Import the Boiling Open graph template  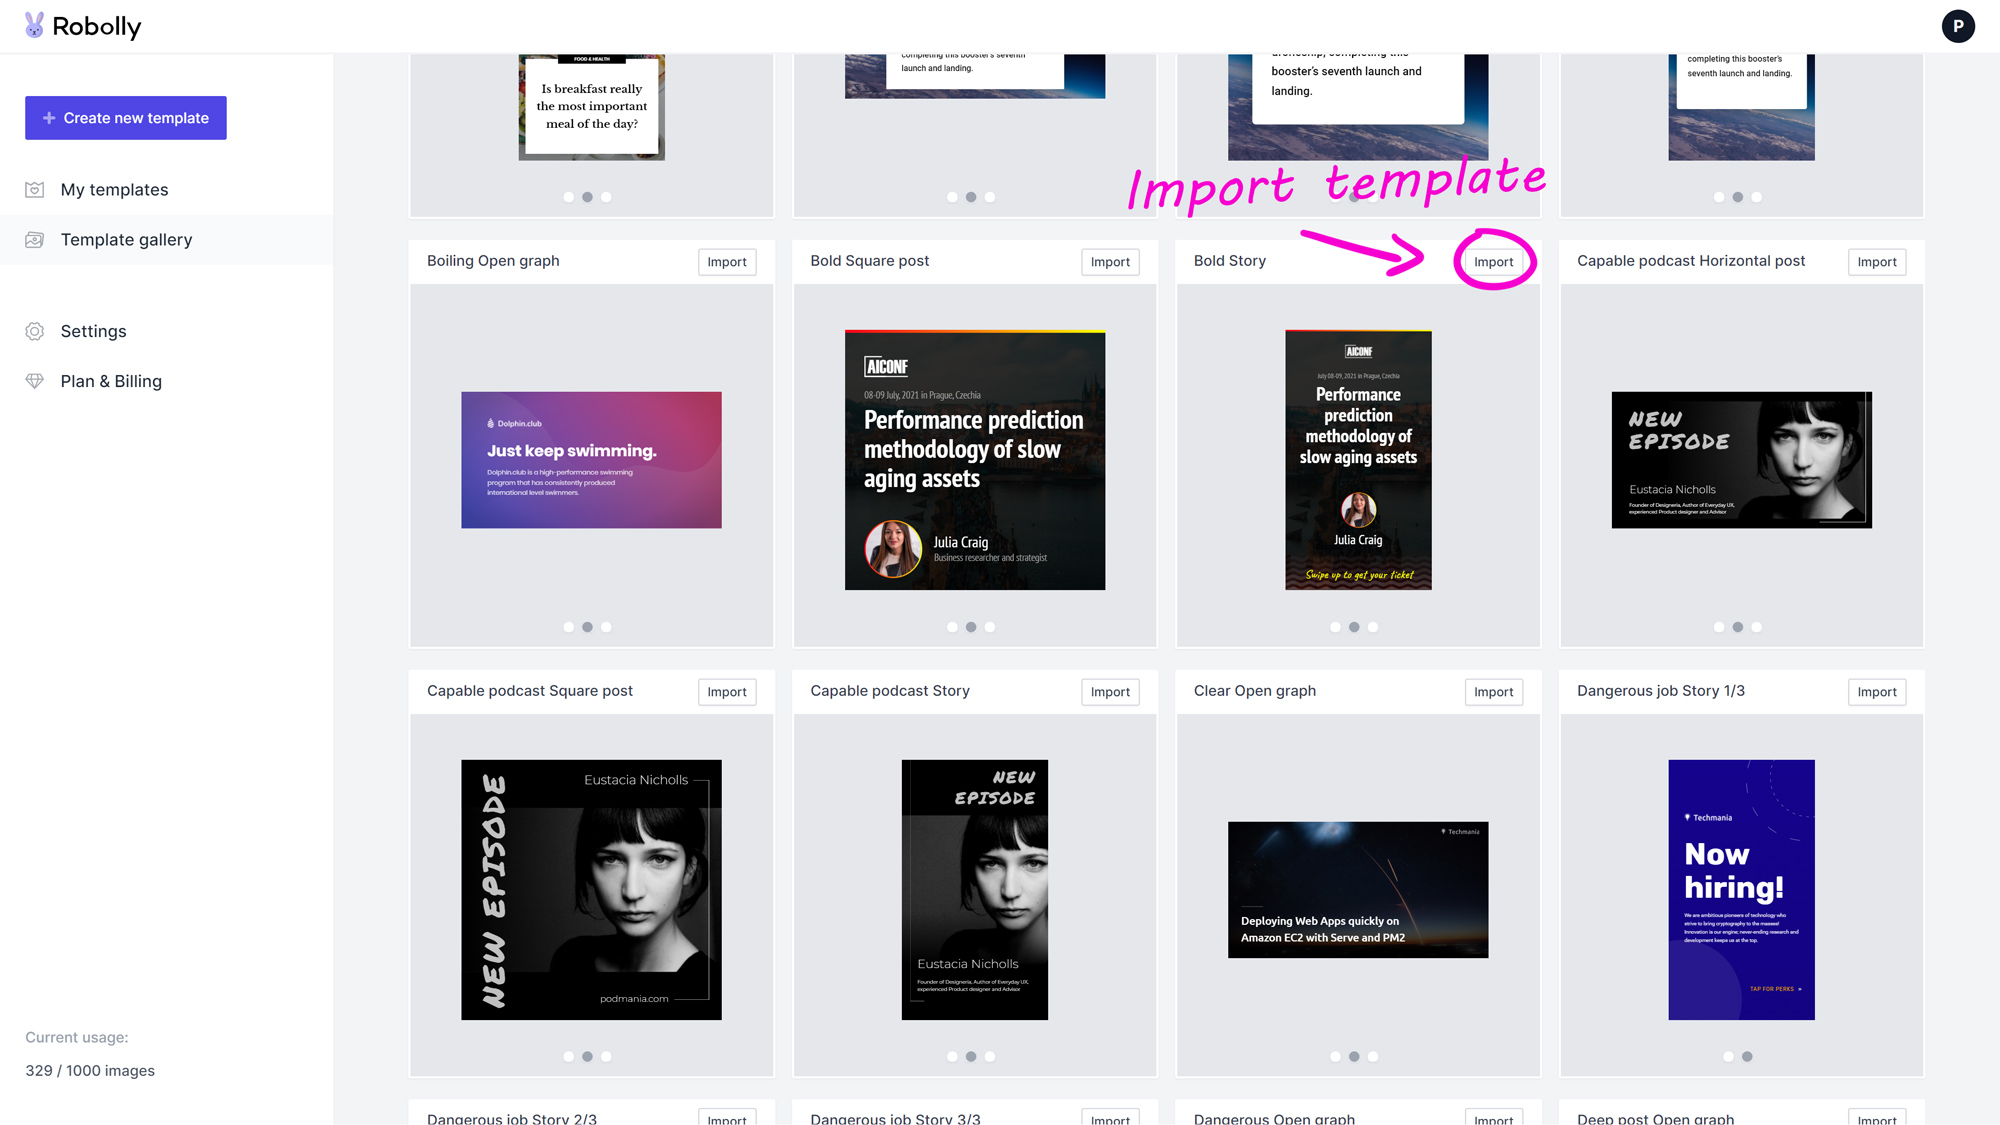726,262
